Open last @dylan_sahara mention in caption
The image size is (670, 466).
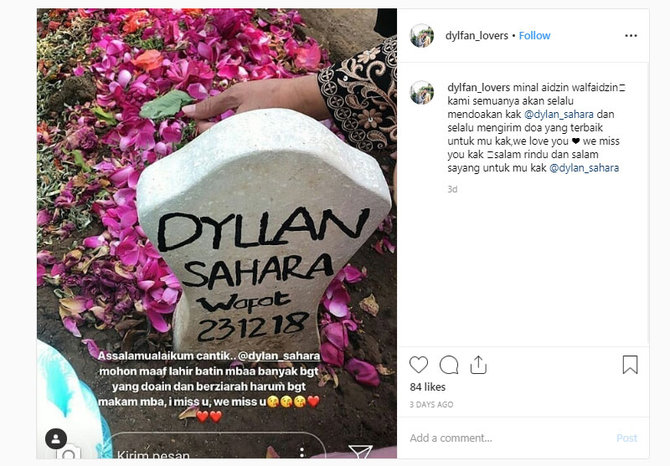(x=584, y=168)
